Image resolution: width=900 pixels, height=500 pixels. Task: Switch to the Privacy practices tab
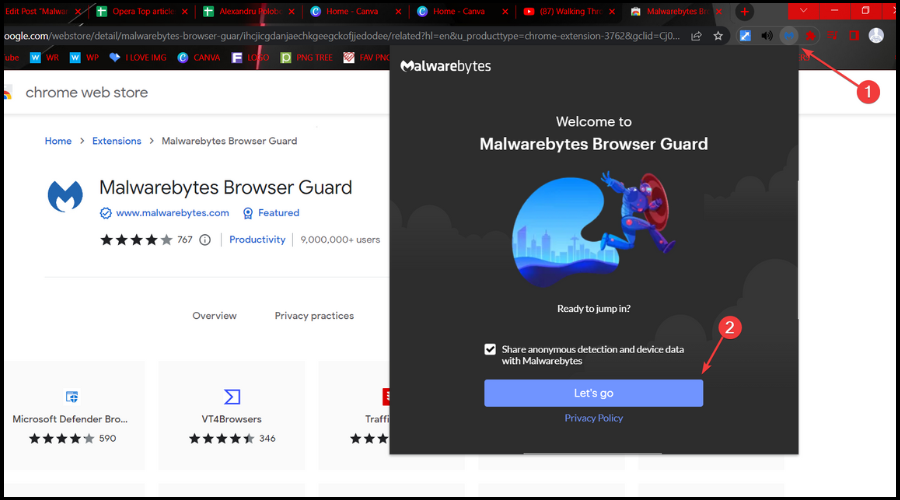coord(314,316)
